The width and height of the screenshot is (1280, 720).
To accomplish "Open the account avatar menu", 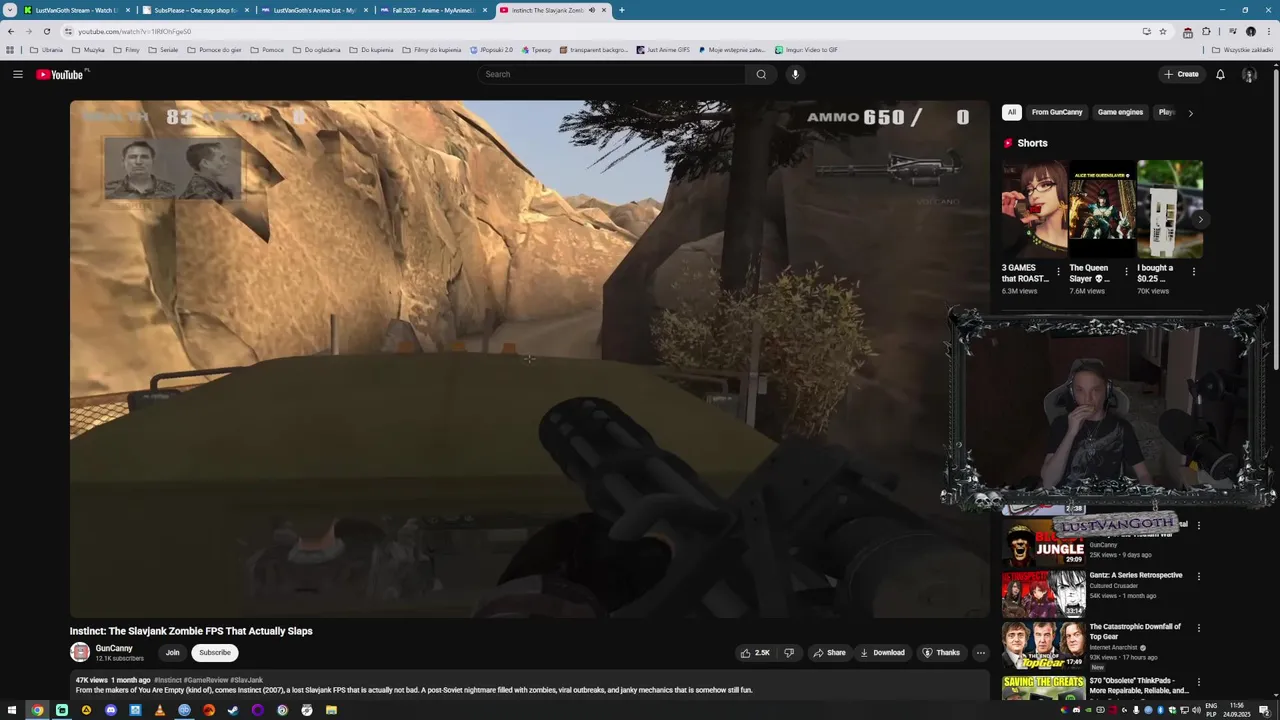I will (1249, 74).
